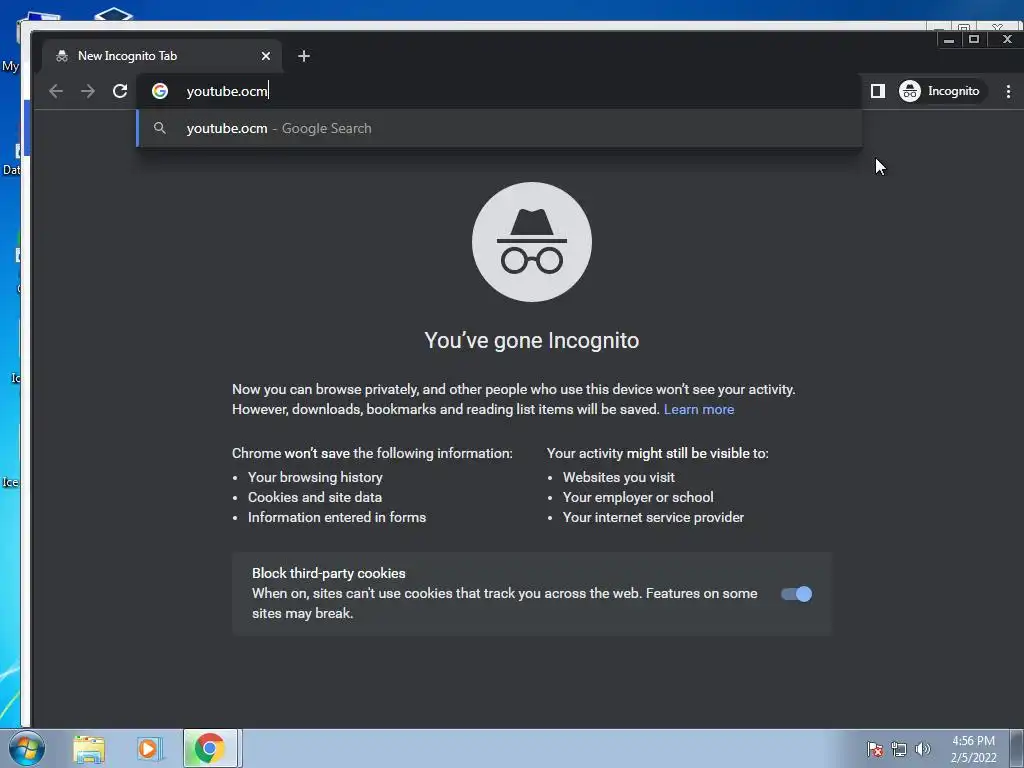Open the Learn more link

pyautogui.click(x=699, y=409)
